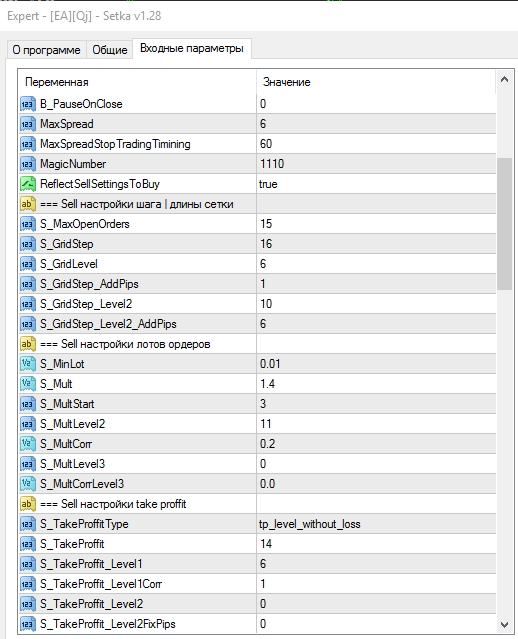Screen dimensions: 518x639
Task: Click the icon of S_GridStep_AddPips row
Action: [x=28, y=284]
